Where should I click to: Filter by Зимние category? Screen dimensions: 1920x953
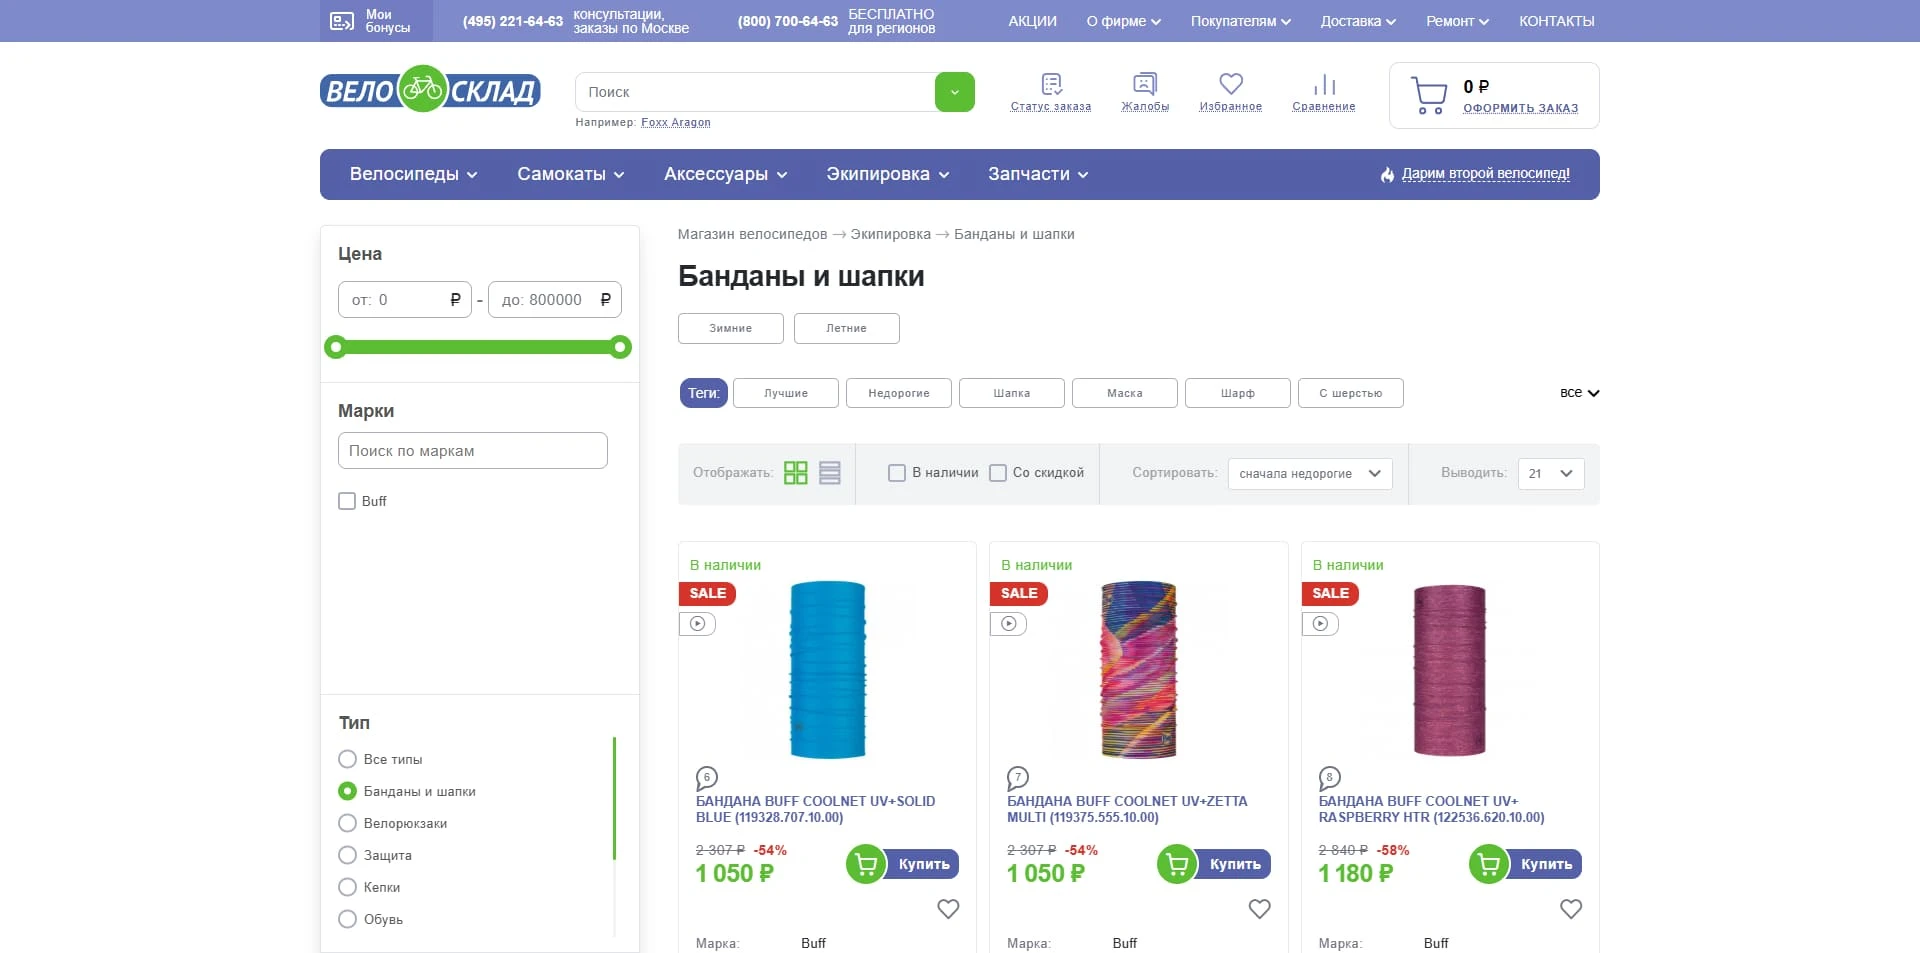(731, 328)
